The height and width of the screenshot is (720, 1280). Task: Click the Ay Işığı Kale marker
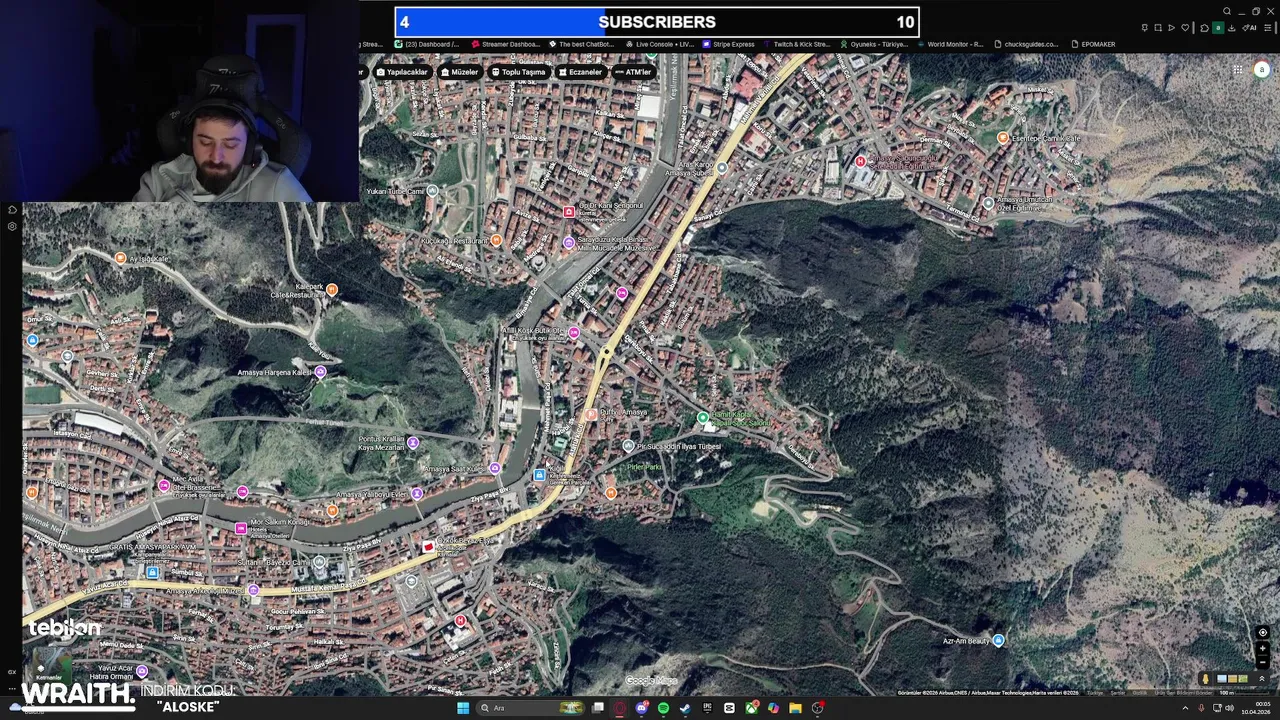click(121, 258)
